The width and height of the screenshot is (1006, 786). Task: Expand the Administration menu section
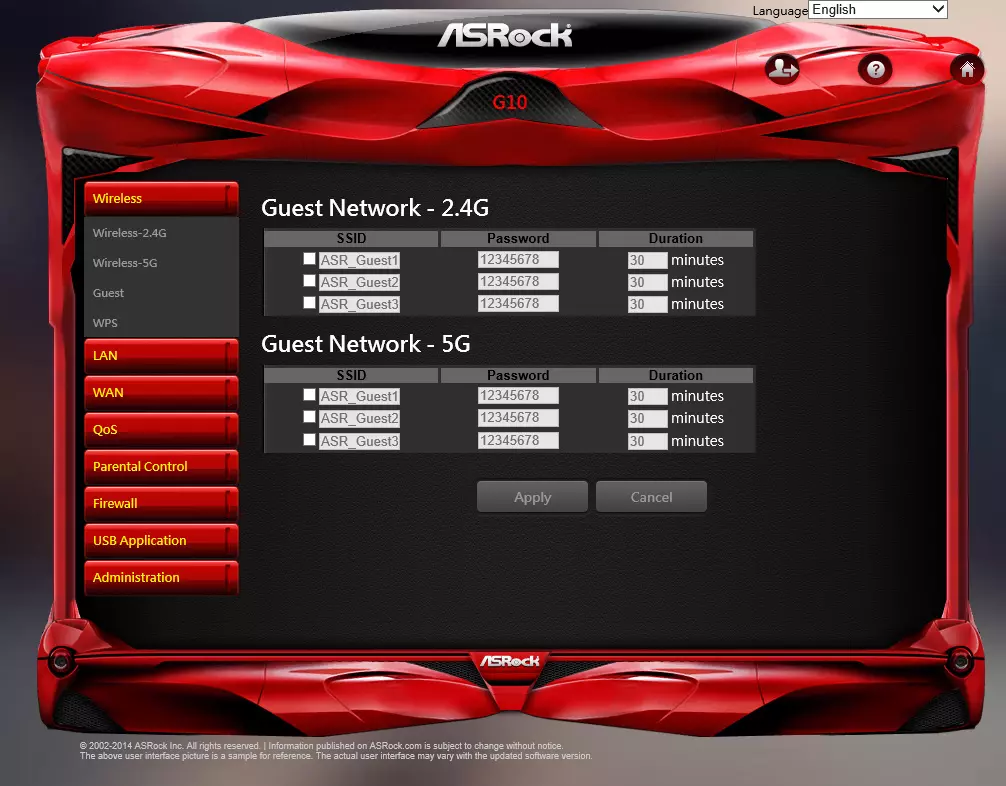click(161, 577)
